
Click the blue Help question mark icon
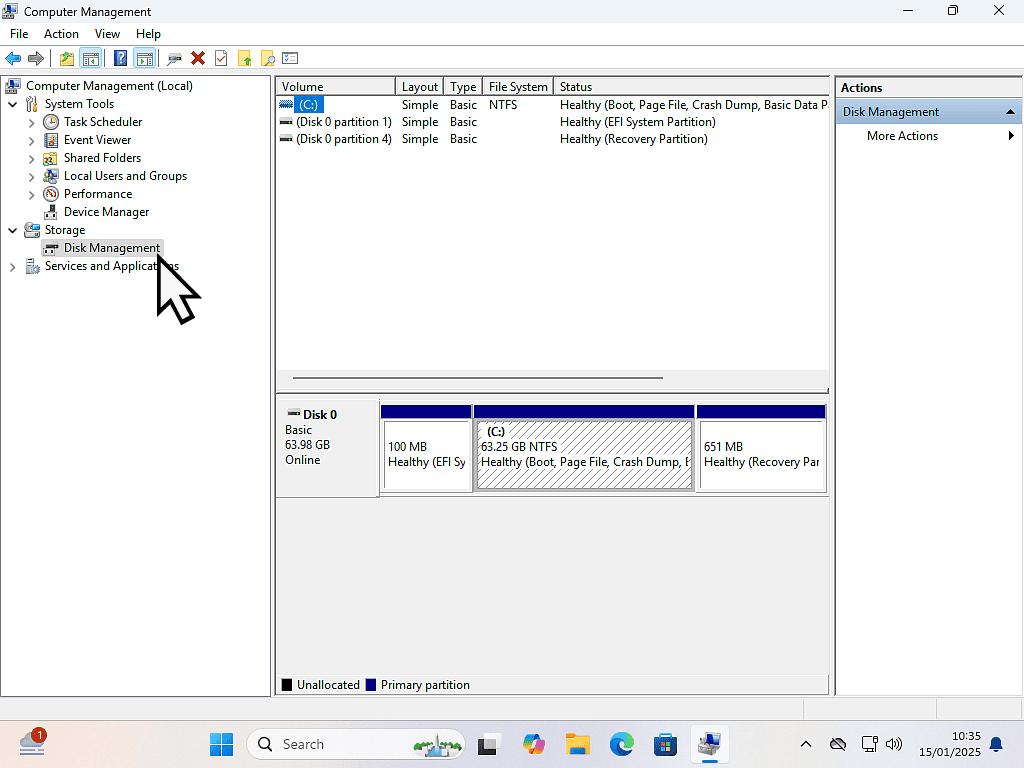pos(120,59)
